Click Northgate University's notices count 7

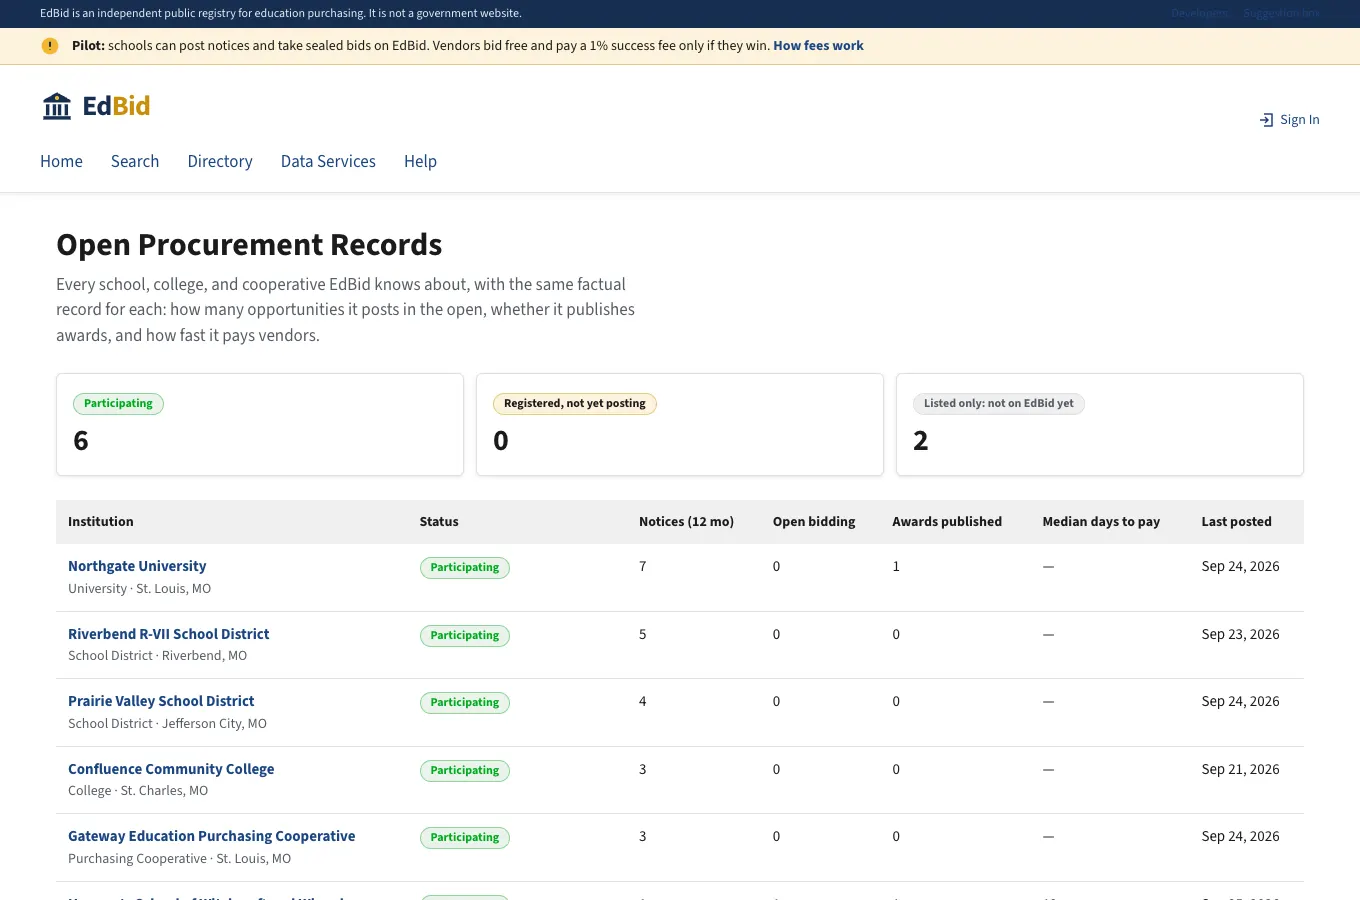pyautogui.click(x=643, y=566)
